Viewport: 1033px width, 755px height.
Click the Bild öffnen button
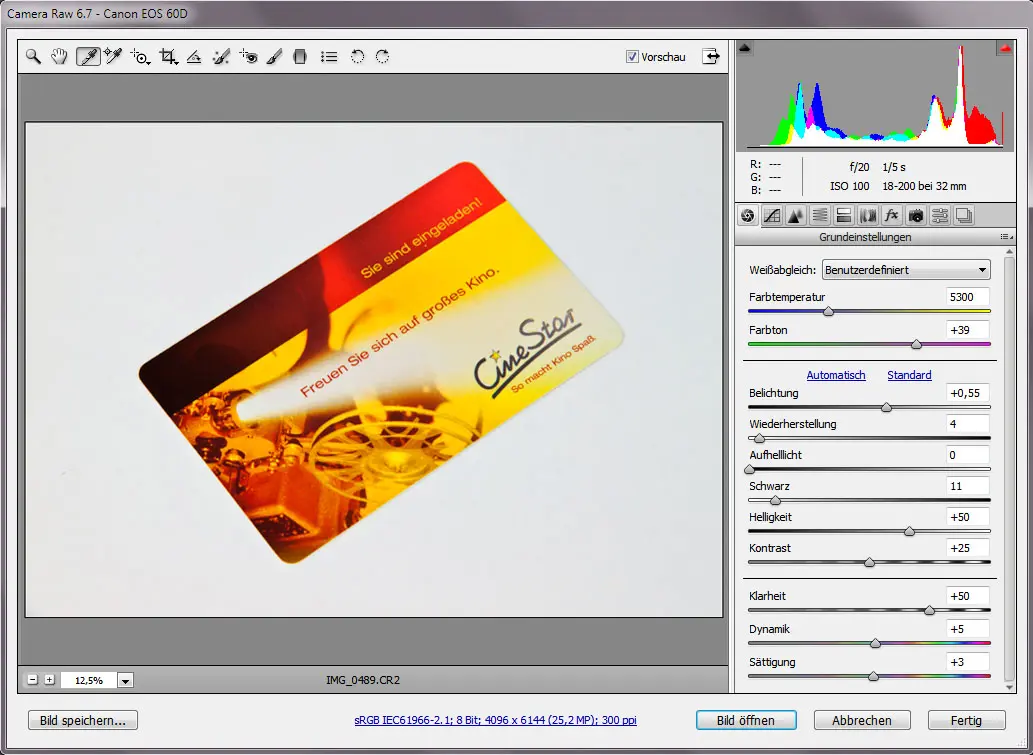(746, 720)
